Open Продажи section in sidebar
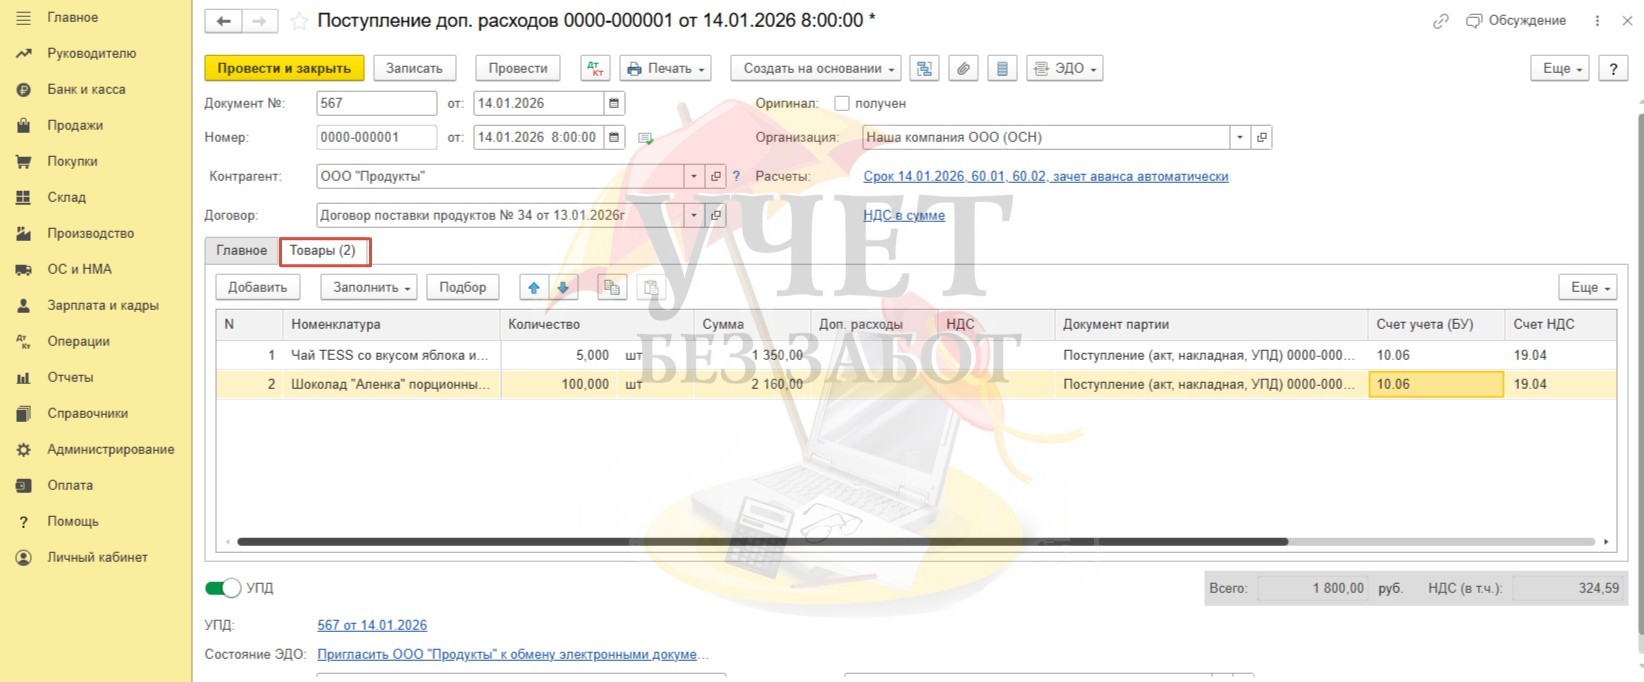 click(75, 125)
